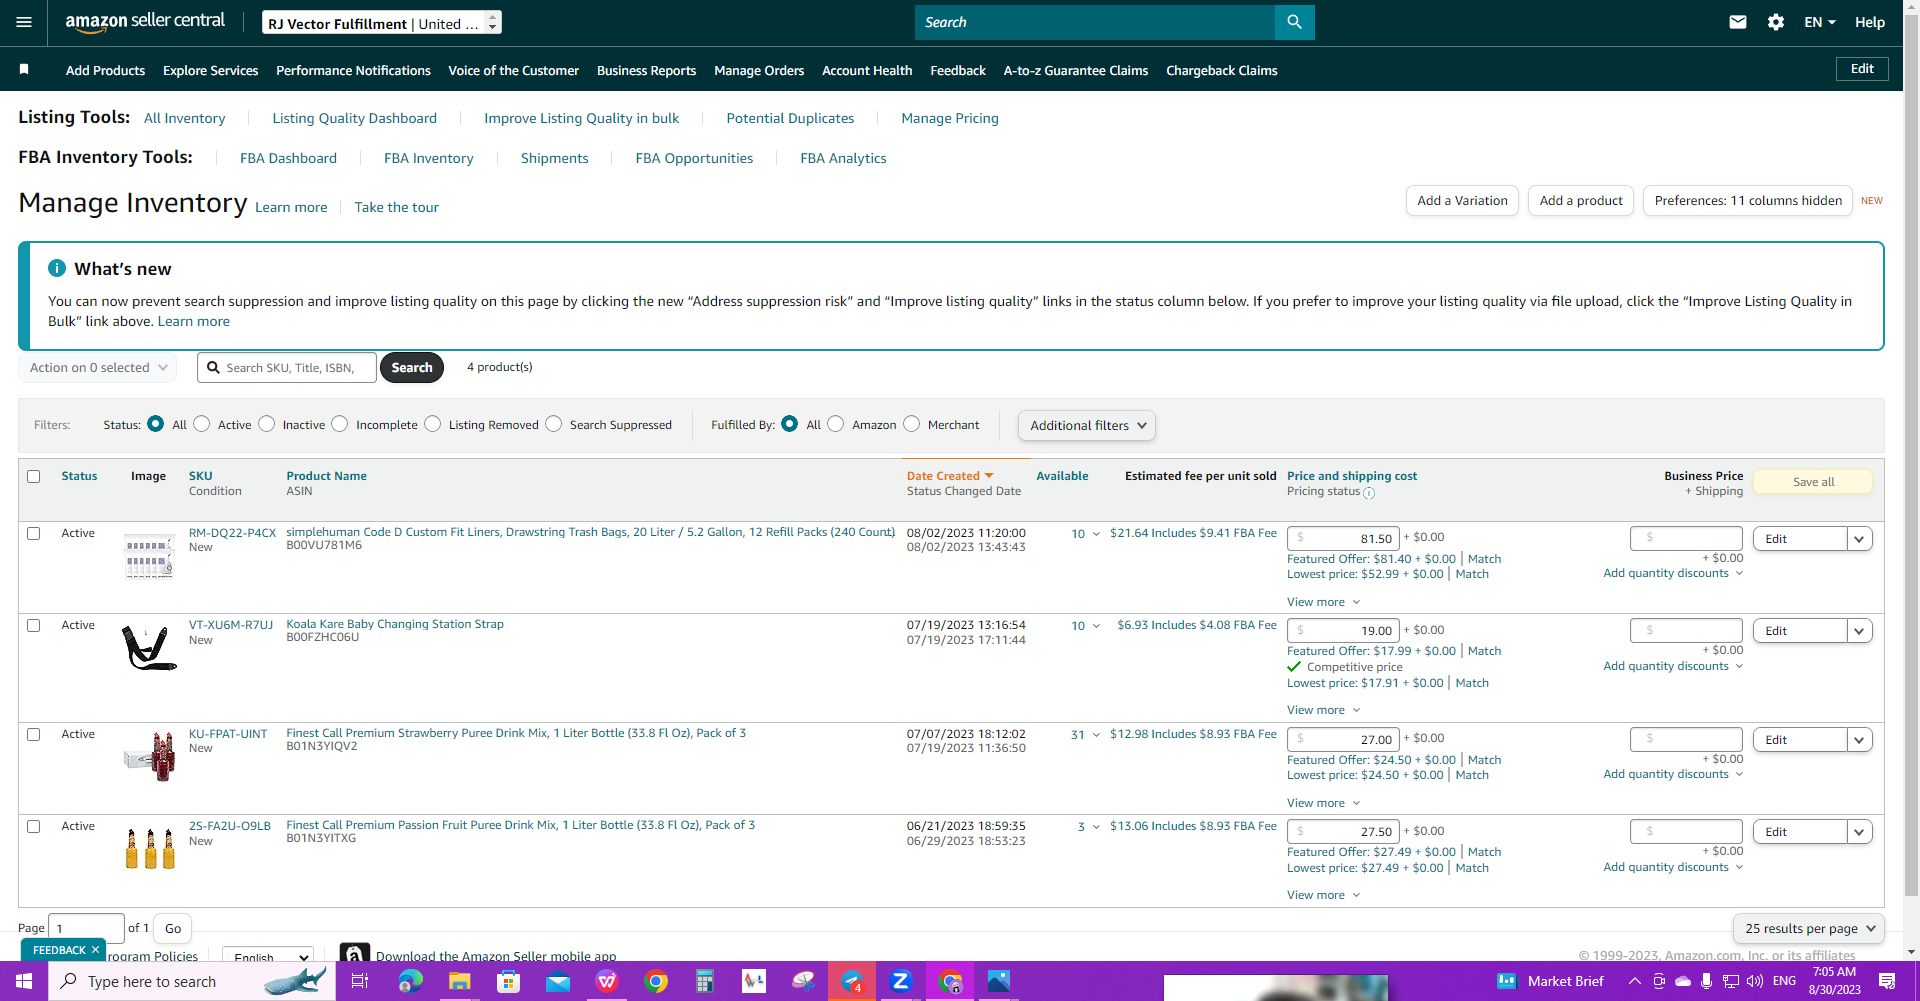Image resolution: width=1920 pixels, height=1001 pixels.
Task: Open the Windows notification center icon
Action: click(1887, 981)
